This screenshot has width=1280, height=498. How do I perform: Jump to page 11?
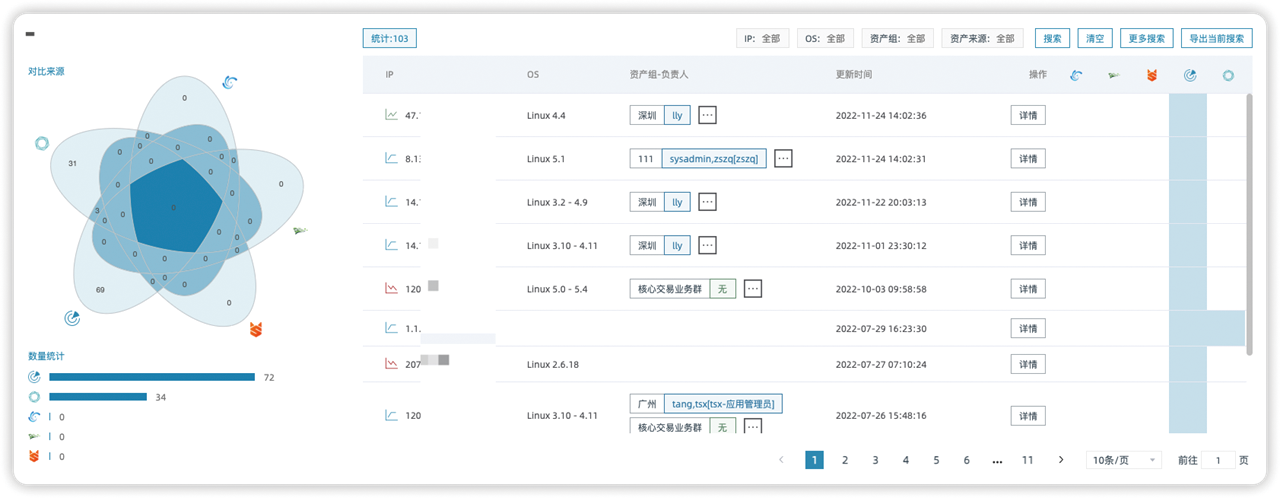pos(1027,460)
